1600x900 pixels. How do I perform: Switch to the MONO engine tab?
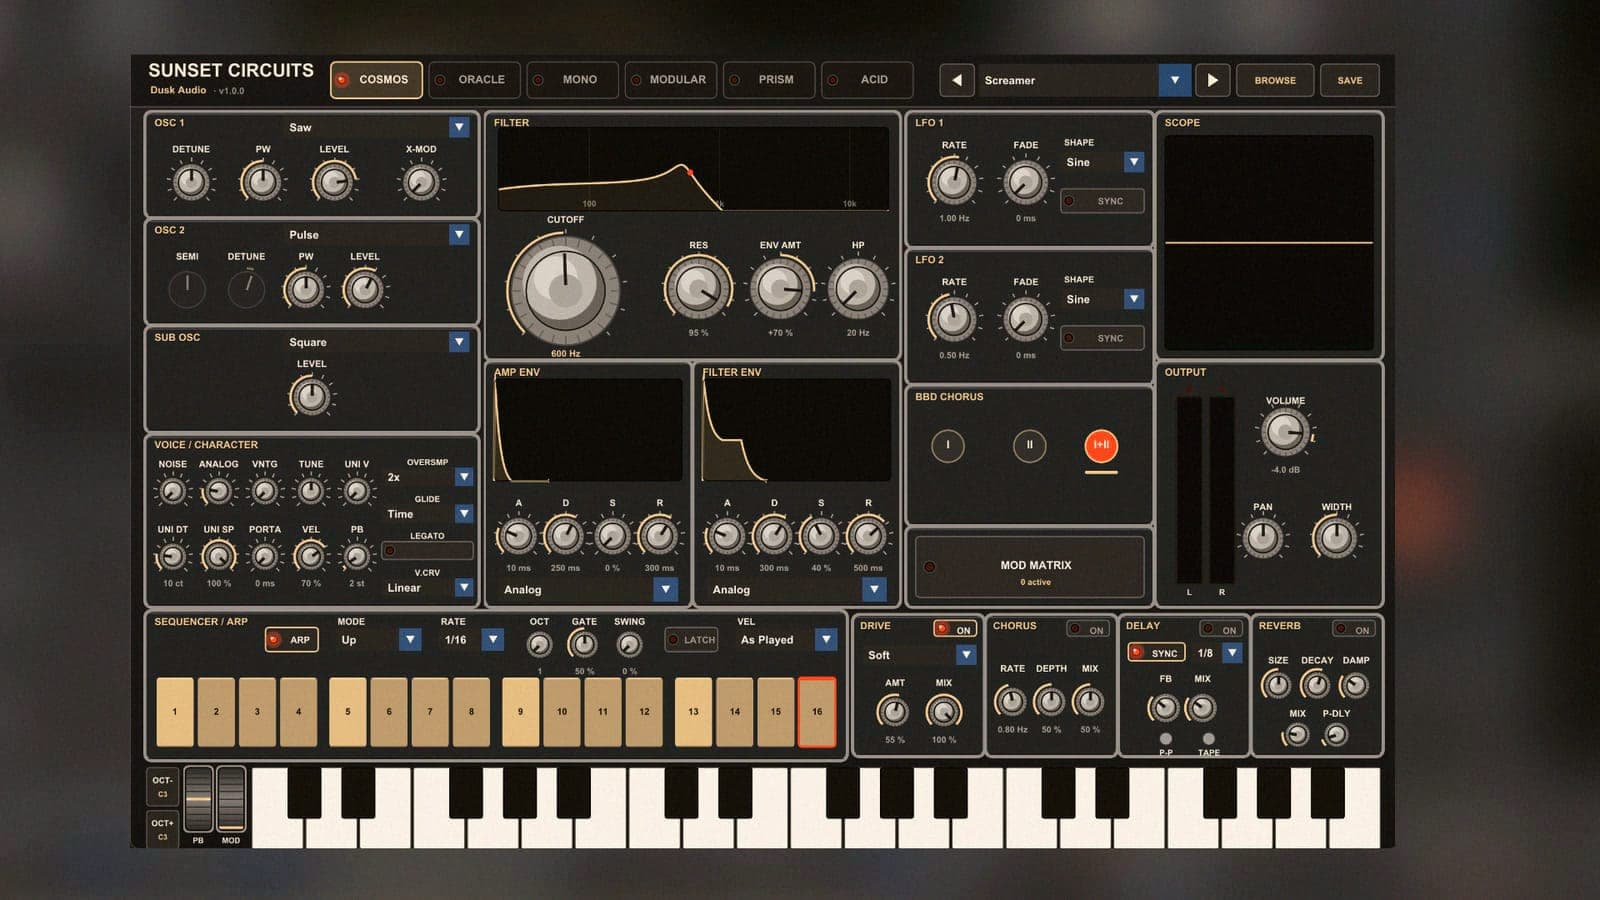pyautogui.click(x=572, y=80)
